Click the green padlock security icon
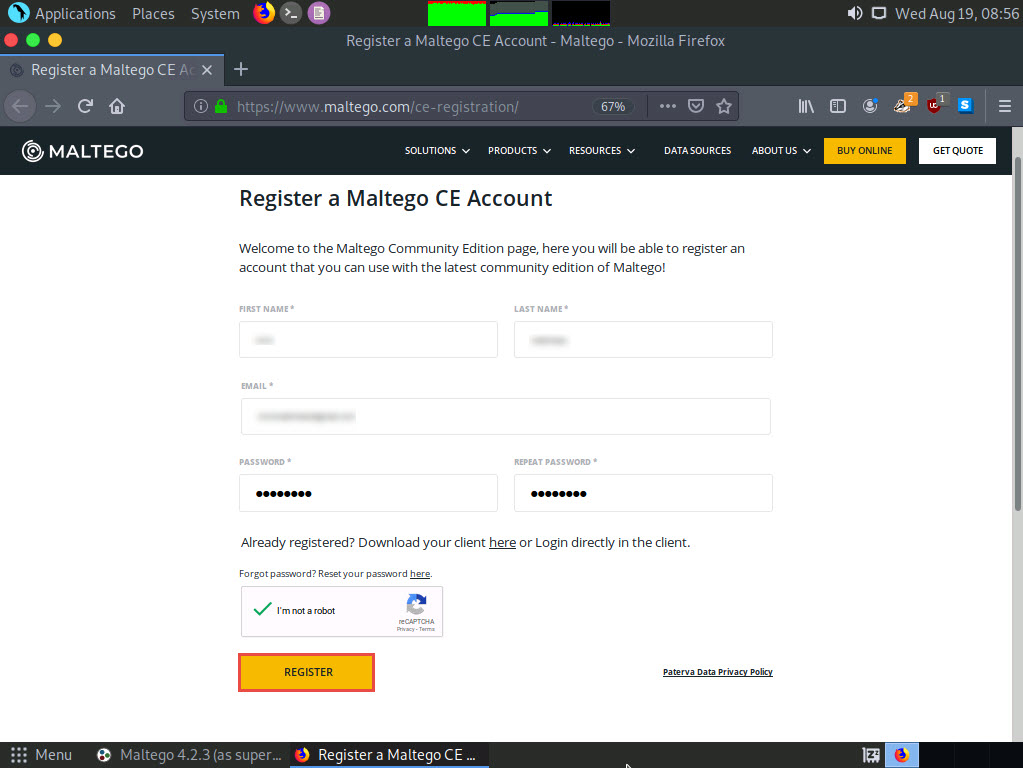The width and height of the screenshot is (1023, 768). pos(221,106)
